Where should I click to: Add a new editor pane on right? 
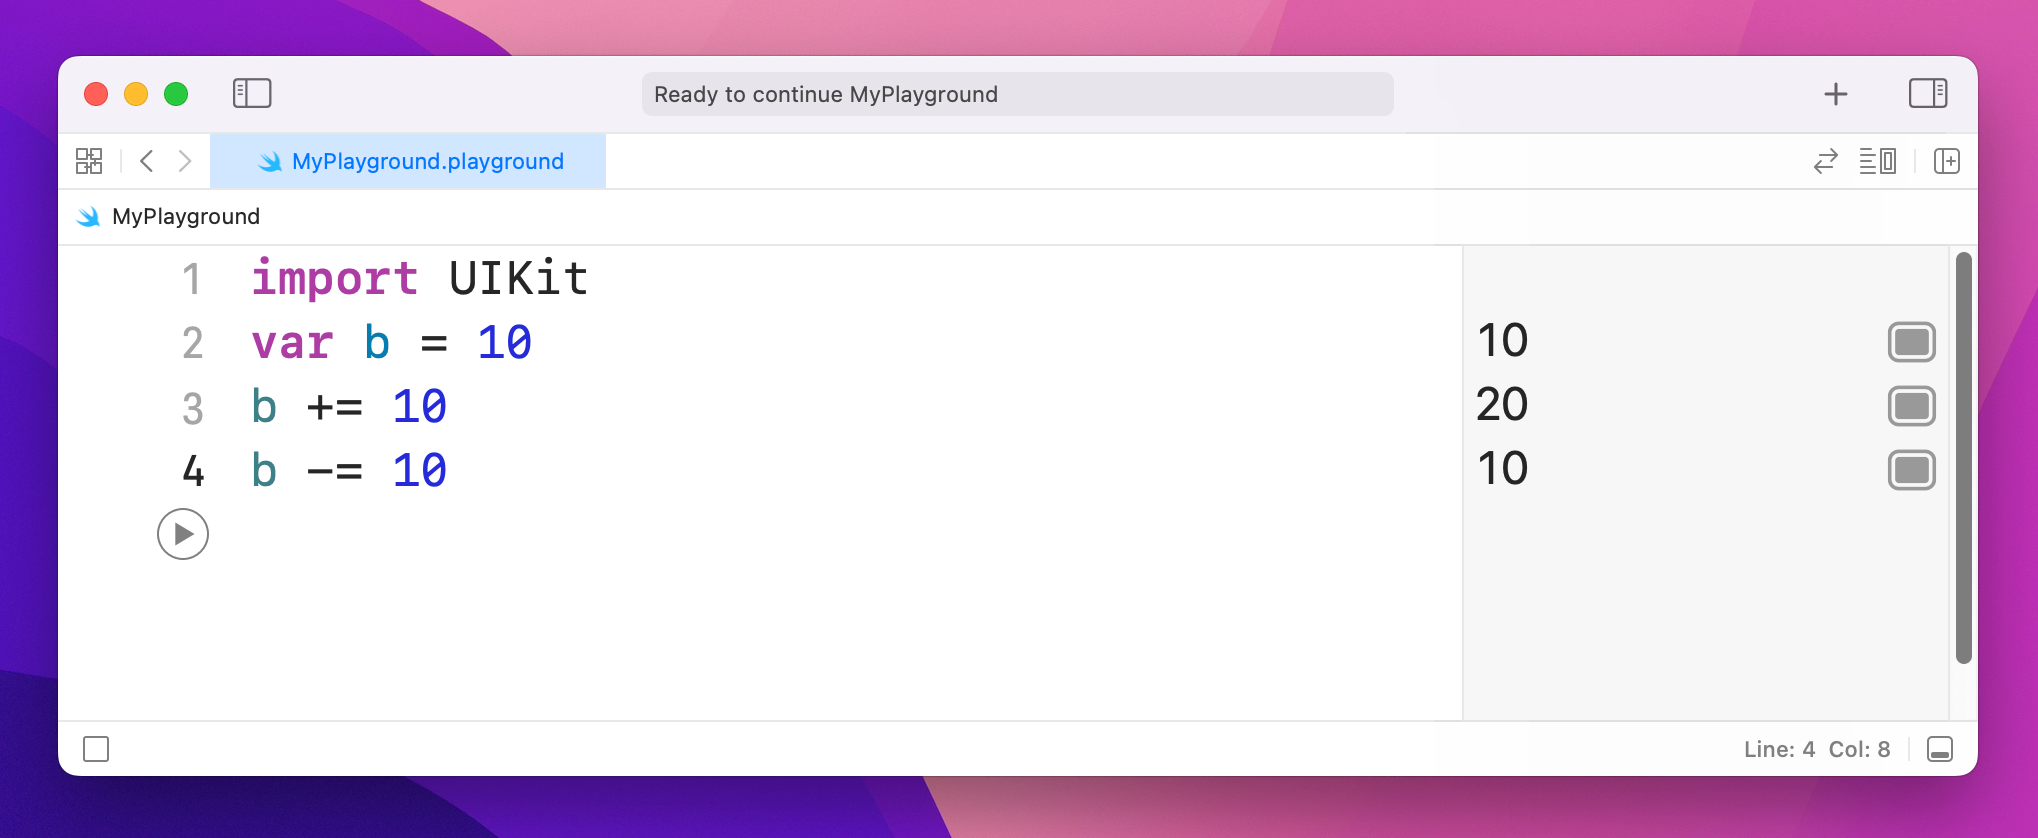point(1946,161)
